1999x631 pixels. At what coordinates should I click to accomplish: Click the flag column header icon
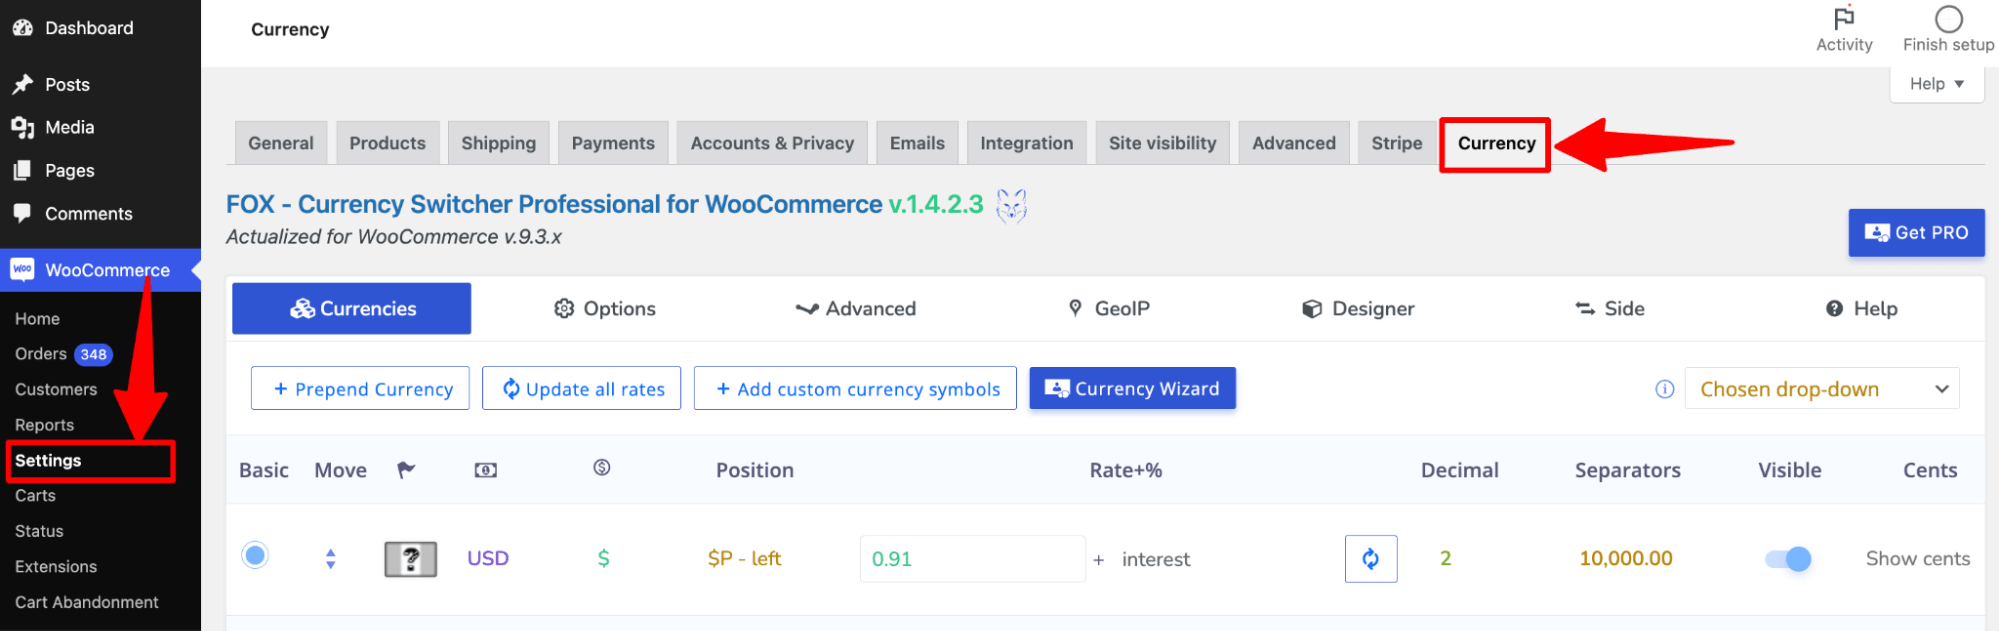coord(406,470)
